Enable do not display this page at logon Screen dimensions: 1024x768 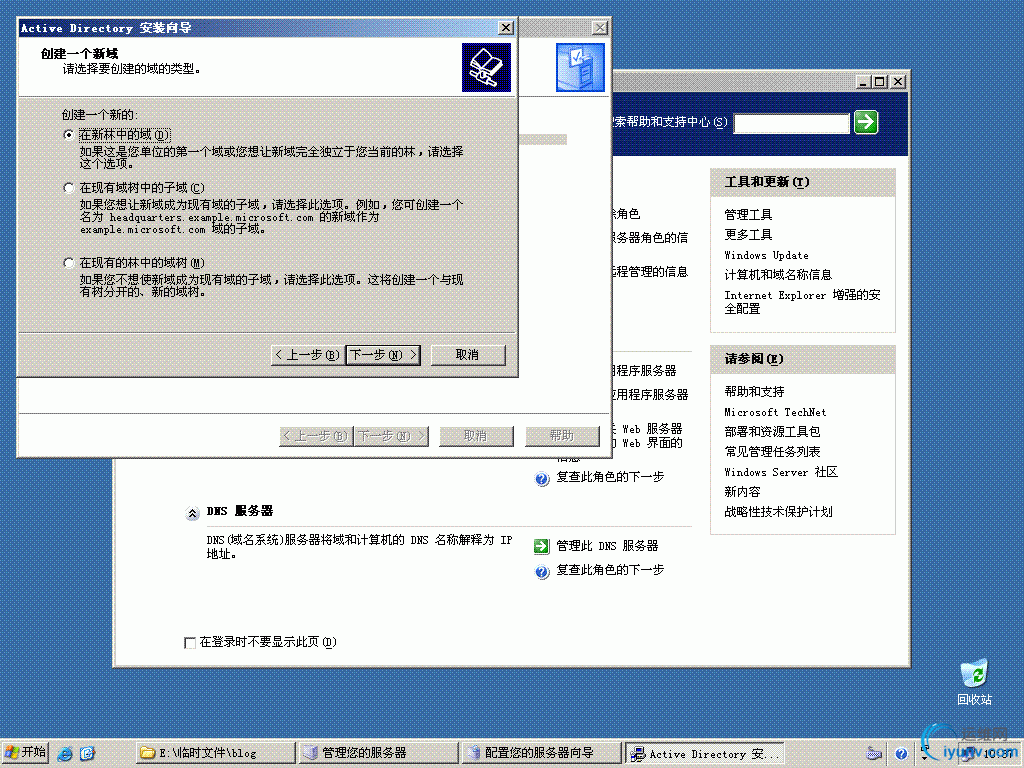pyautogui.click(x=190, y=643)
